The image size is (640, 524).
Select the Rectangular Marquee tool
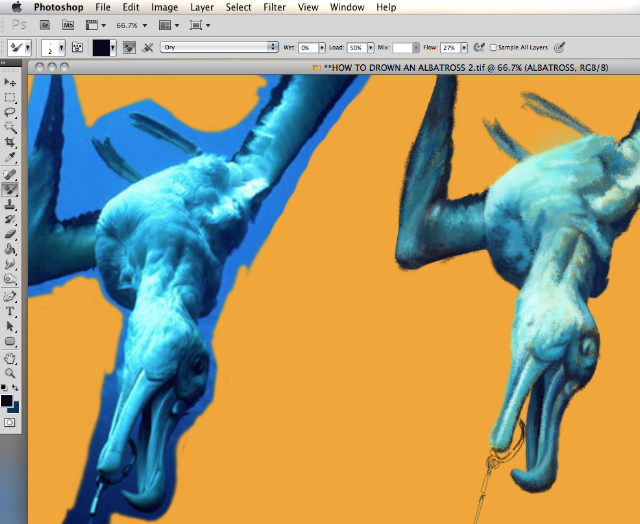coord(10,97)
